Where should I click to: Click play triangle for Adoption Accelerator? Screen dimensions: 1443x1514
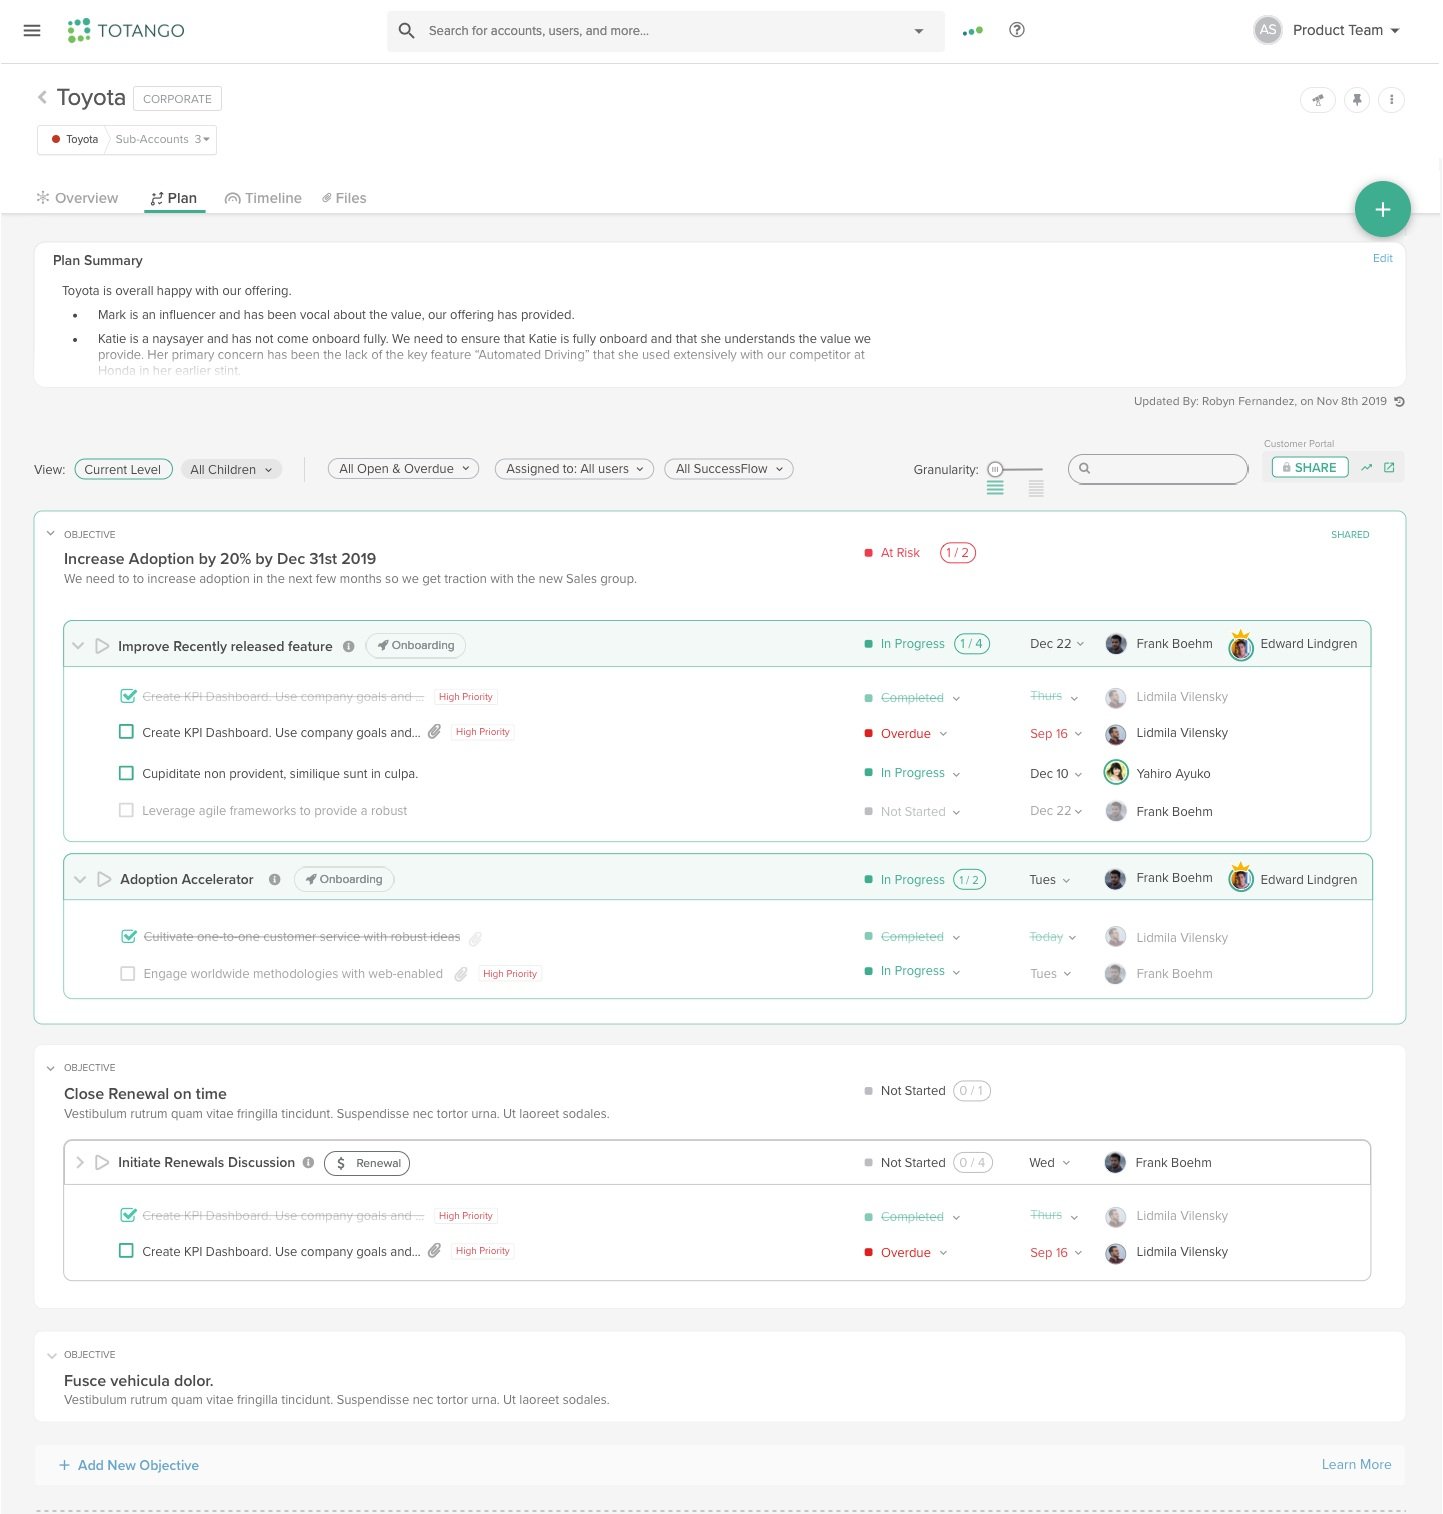(104, 879)
